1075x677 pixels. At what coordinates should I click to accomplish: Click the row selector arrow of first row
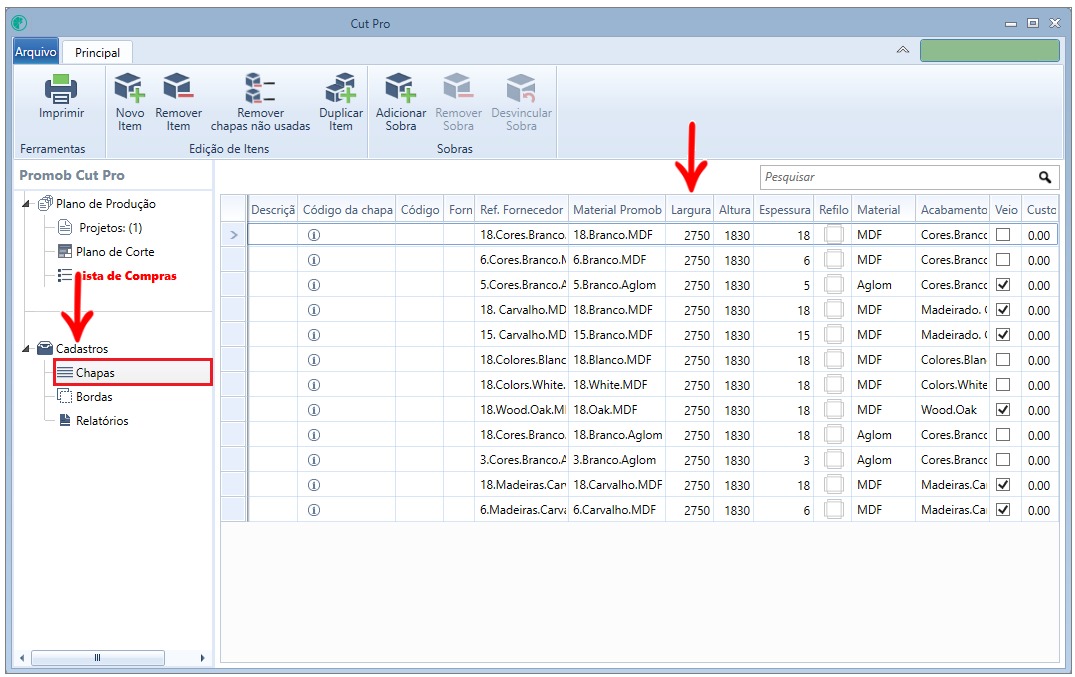[x=234, y=235]
